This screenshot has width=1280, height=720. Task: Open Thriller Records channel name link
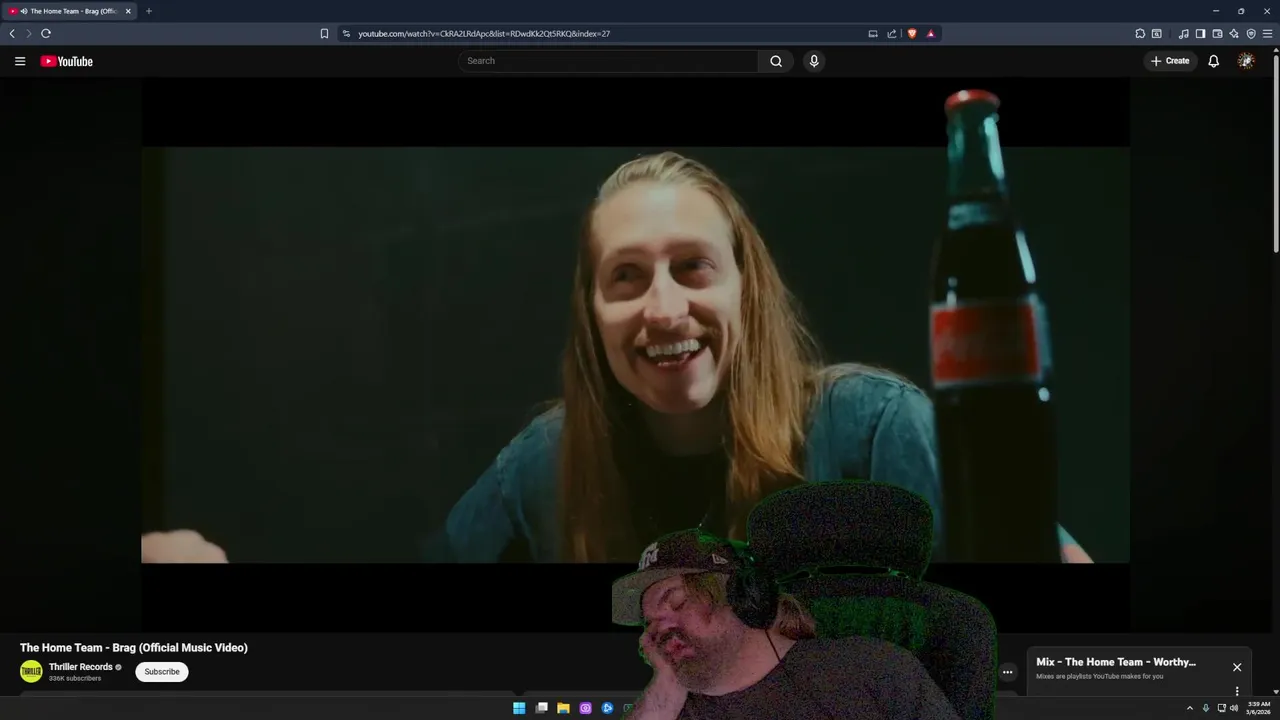pyautogui.click(x=81, y=667)
